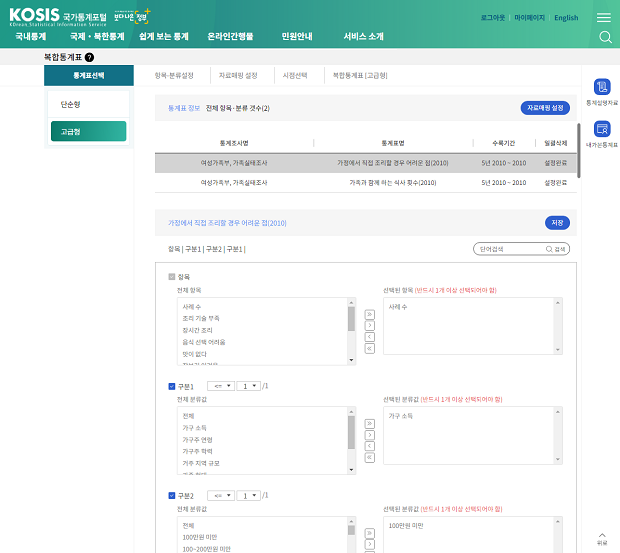Move all 항목 items right with double arrow
Screen dimensions: 620x553
(369, 315)
